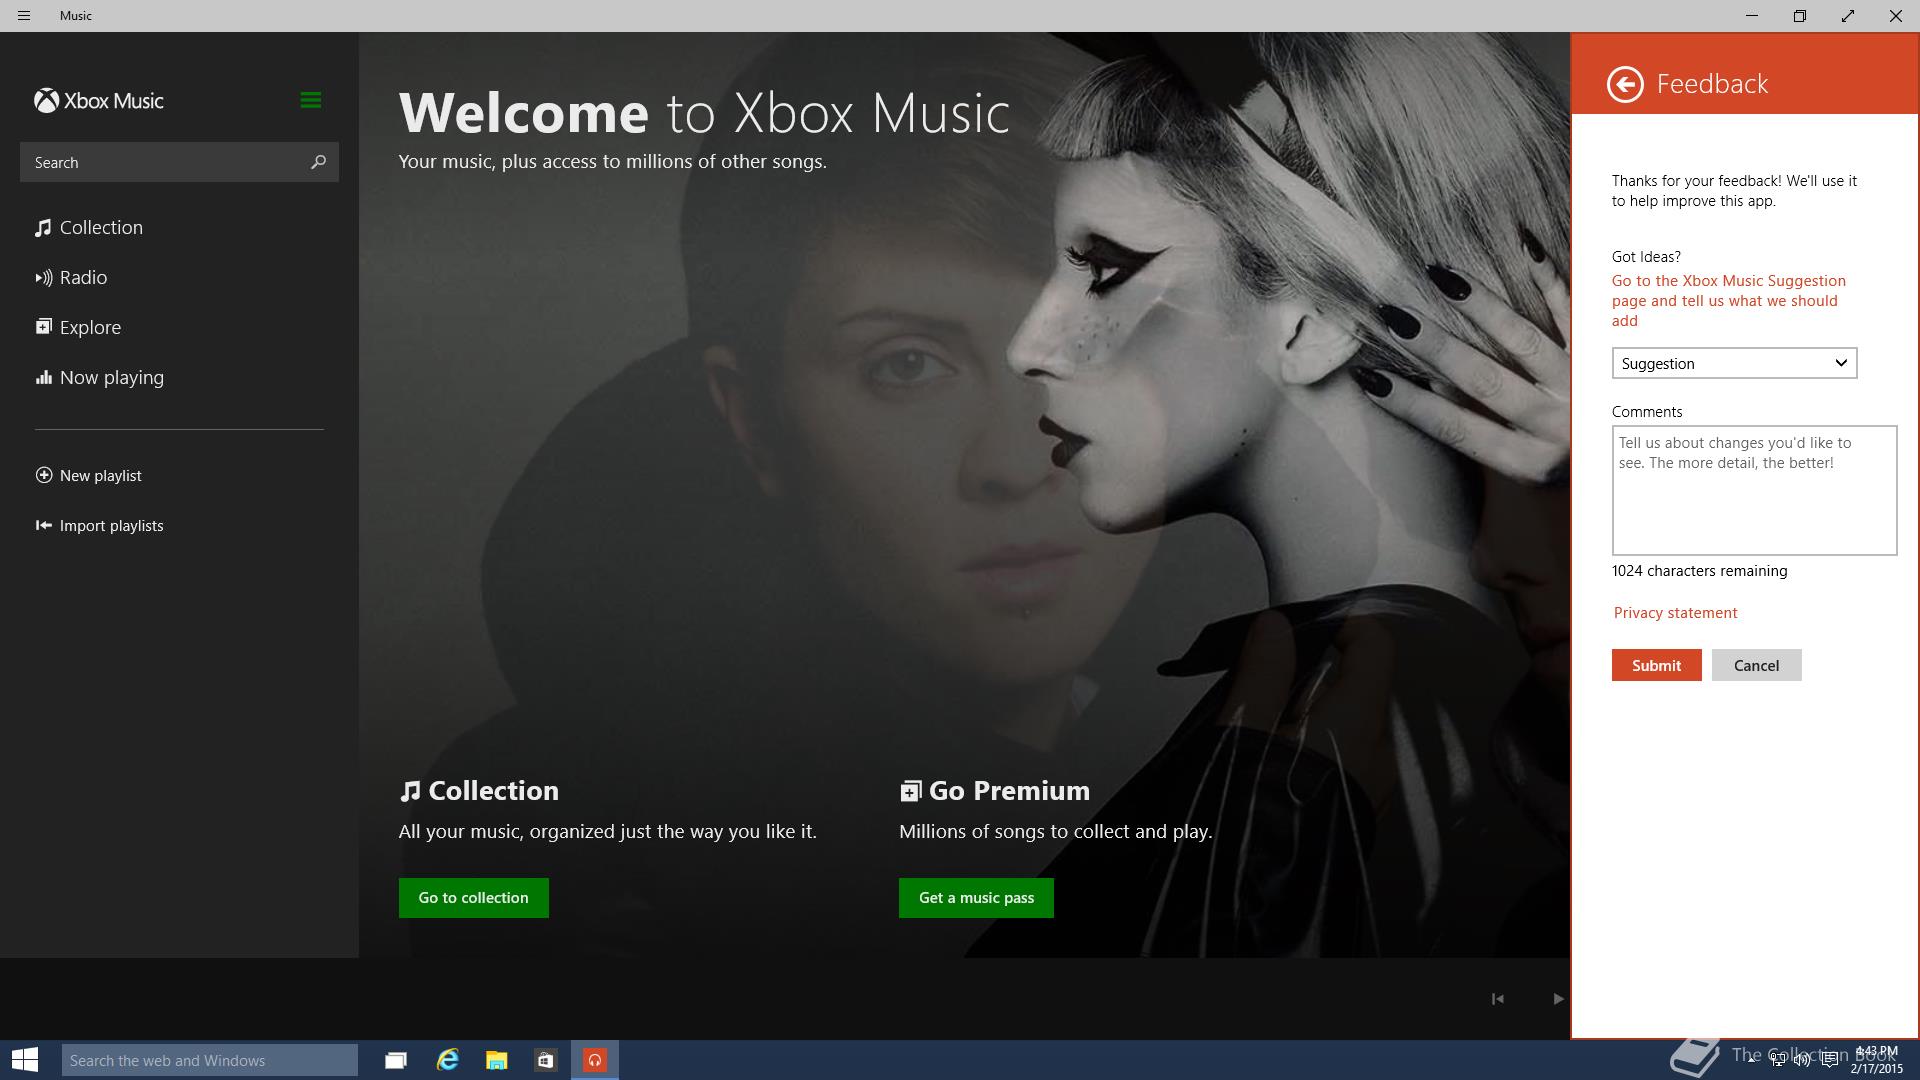Screen dimensions: 1920x1080
Task: Select Import playlists
Action: (99, 526)
